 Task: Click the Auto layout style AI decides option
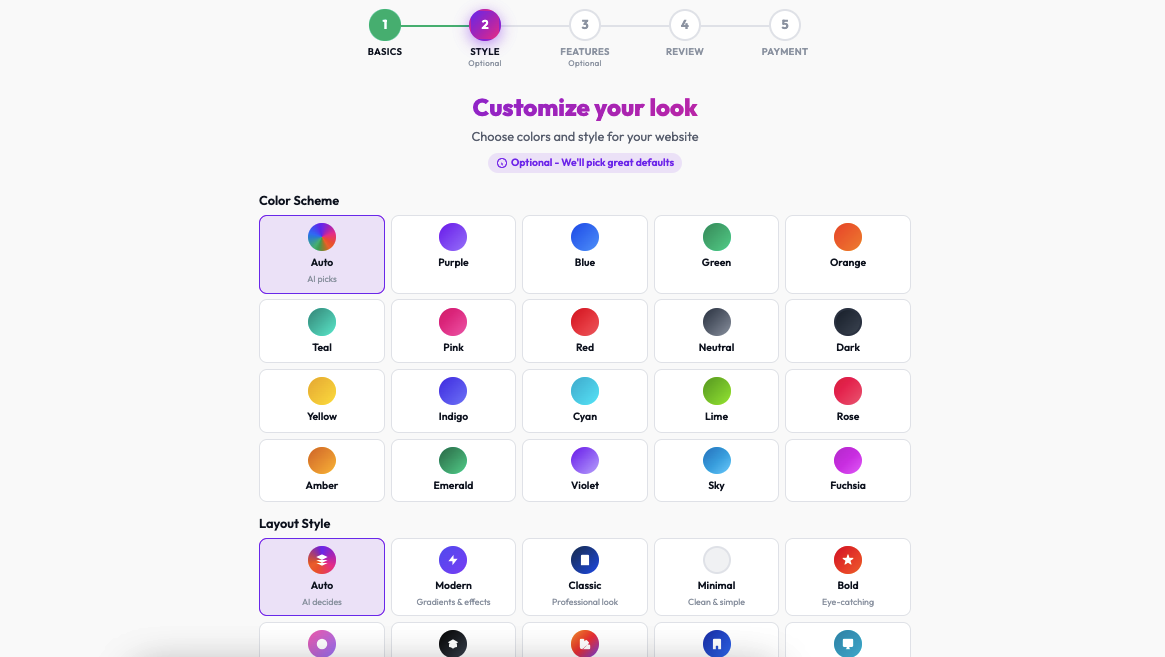(321, 577)
